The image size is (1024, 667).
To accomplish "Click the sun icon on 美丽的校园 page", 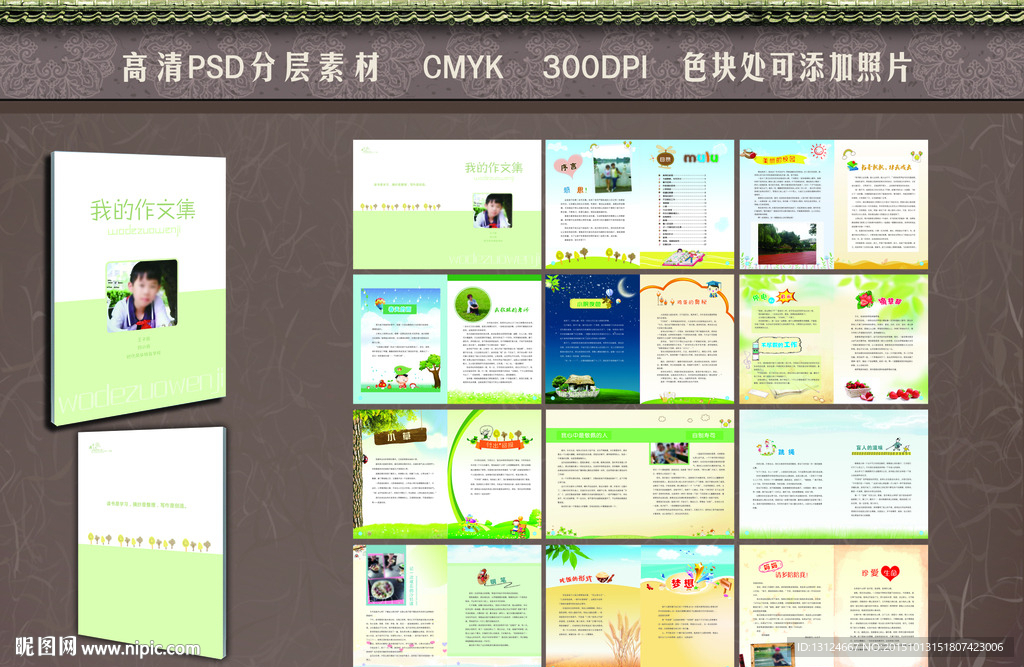I will point(818,152).
